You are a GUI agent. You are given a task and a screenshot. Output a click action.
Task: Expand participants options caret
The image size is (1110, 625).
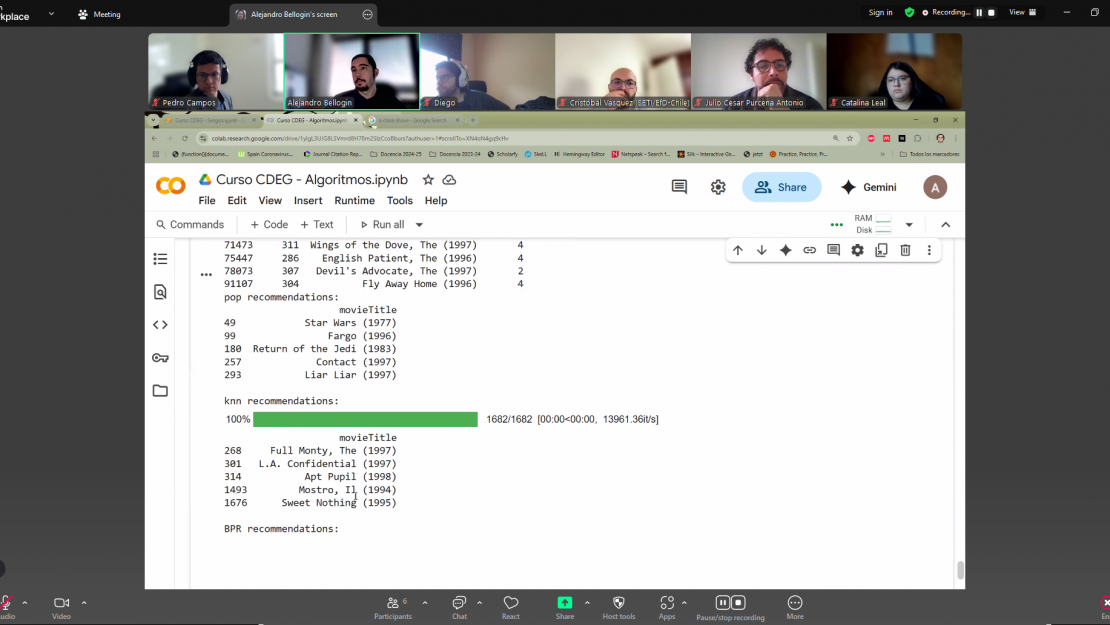425,603
